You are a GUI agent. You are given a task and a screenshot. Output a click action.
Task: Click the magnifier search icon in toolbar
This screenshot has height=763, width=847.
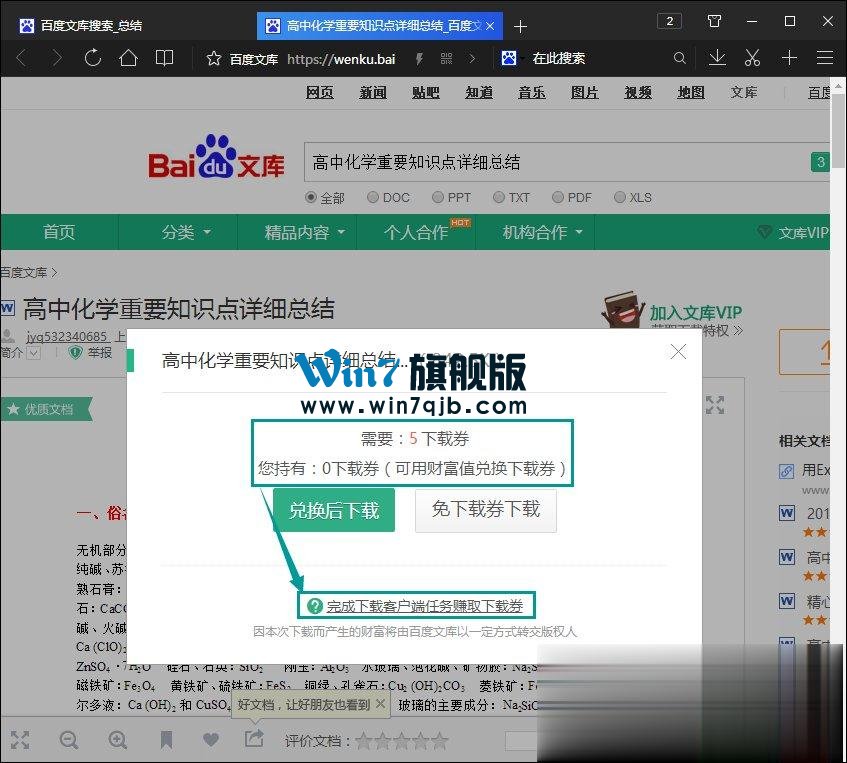(680, 58)
